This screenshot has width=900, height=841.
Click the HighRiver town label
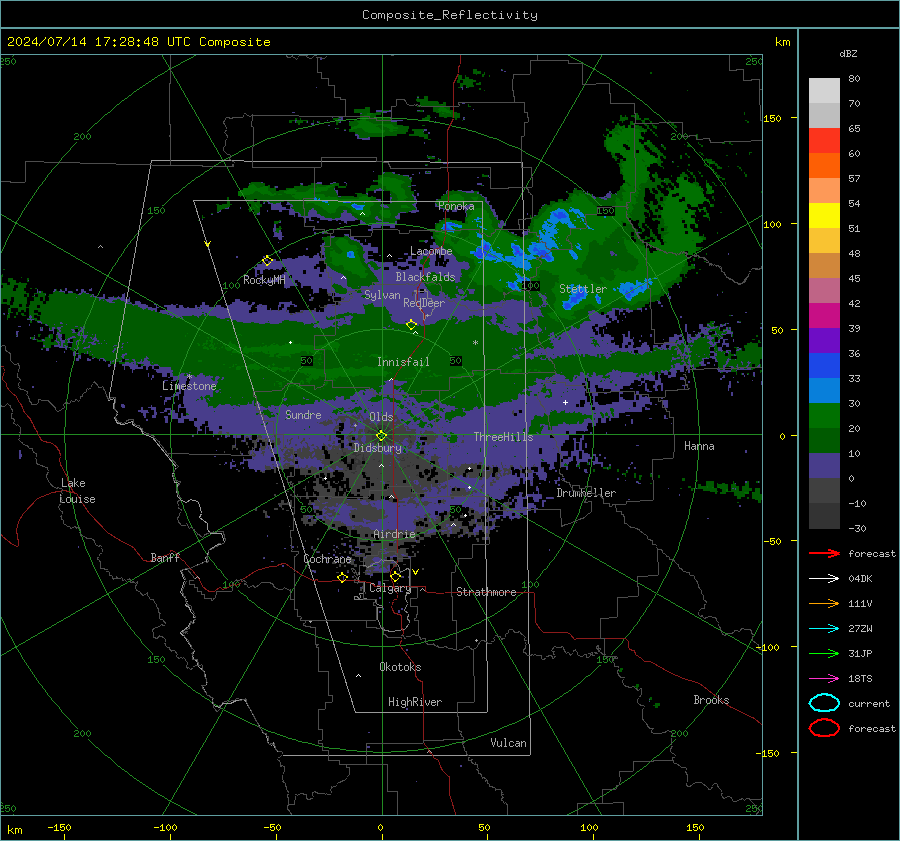pyautogui.click(x=415, y=702)
